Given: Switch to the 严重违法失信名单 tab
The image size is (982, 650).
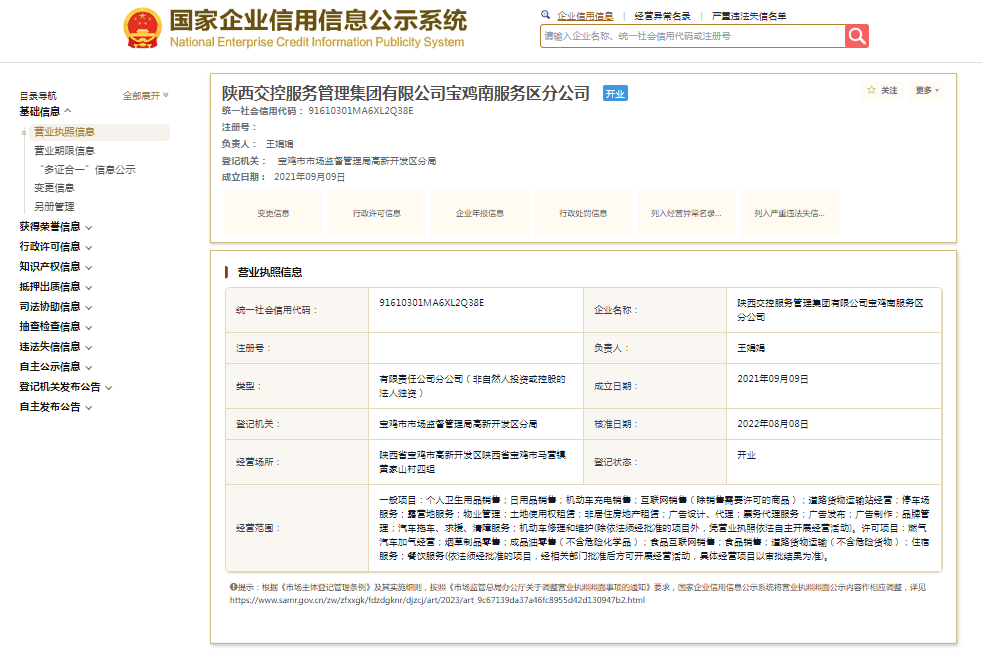Looking at the screenshot, I should click(749, 16).
